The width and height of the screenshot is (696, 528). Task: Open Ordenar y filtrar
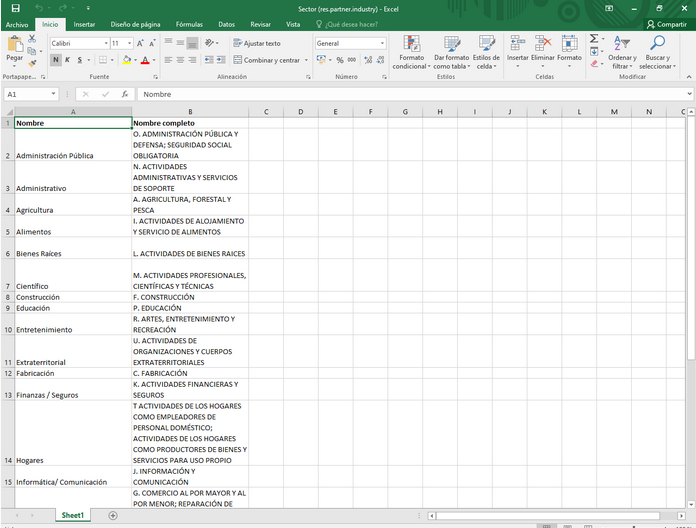click(622, 52)
